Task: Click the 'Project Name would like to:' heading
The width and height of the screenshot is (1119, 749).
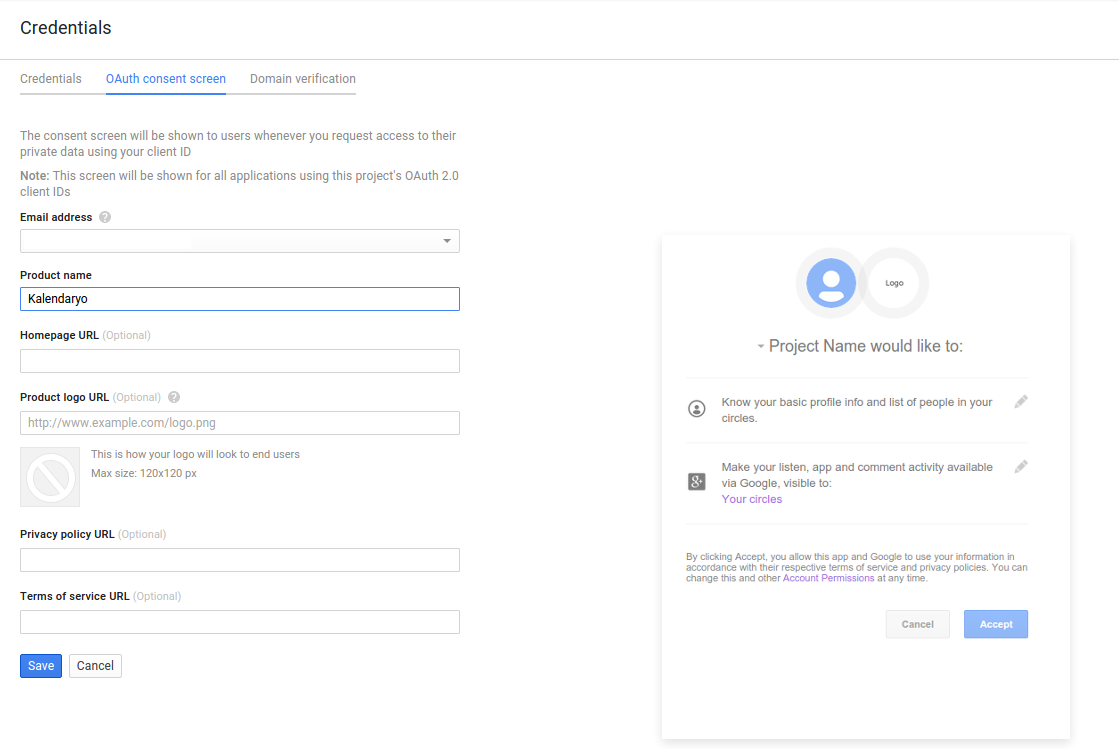Action: [x=866, y=346]
